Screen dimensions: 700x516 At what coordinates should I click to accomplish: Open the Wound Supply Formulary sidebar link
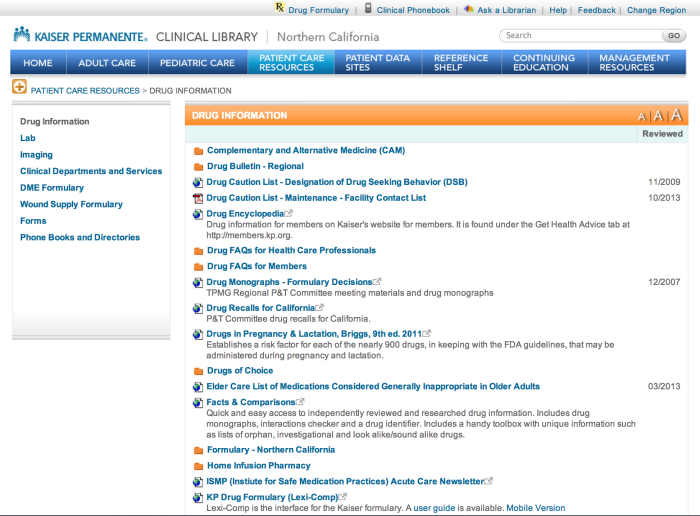(x=71, y=204)
